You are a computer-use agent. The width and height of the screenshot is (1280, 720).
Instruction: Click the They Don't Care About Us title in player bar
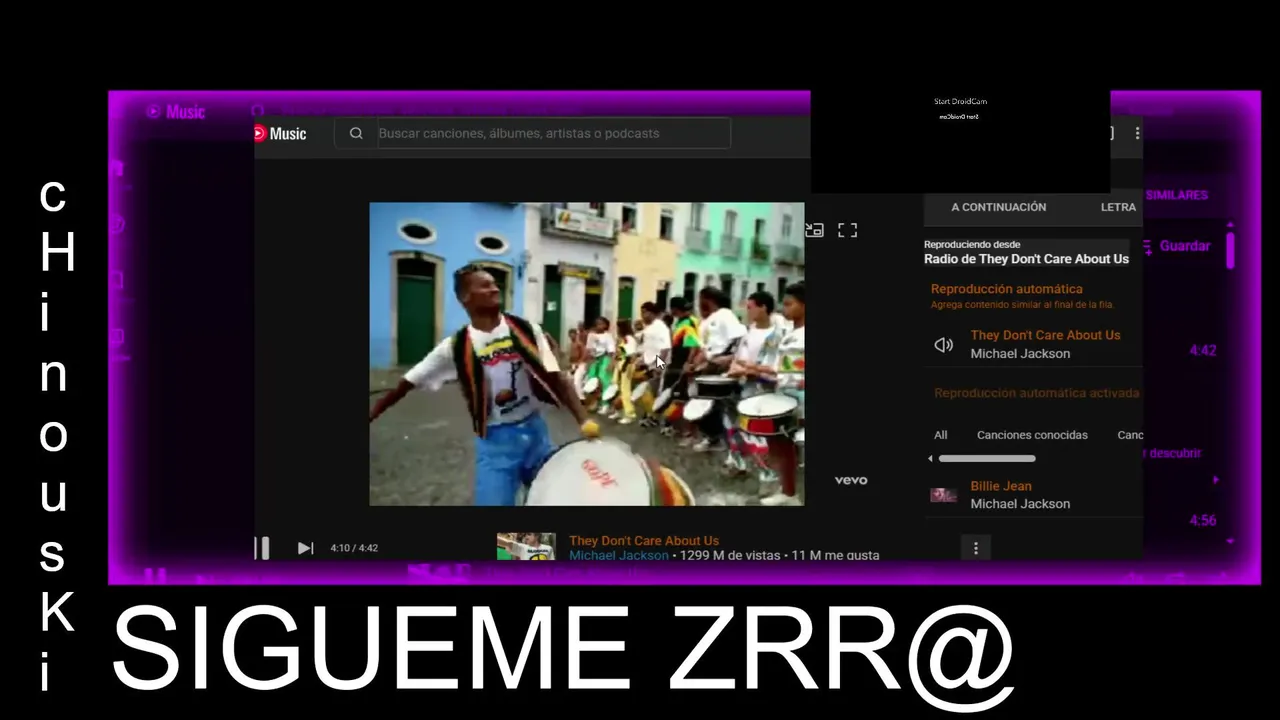[644, 541]
